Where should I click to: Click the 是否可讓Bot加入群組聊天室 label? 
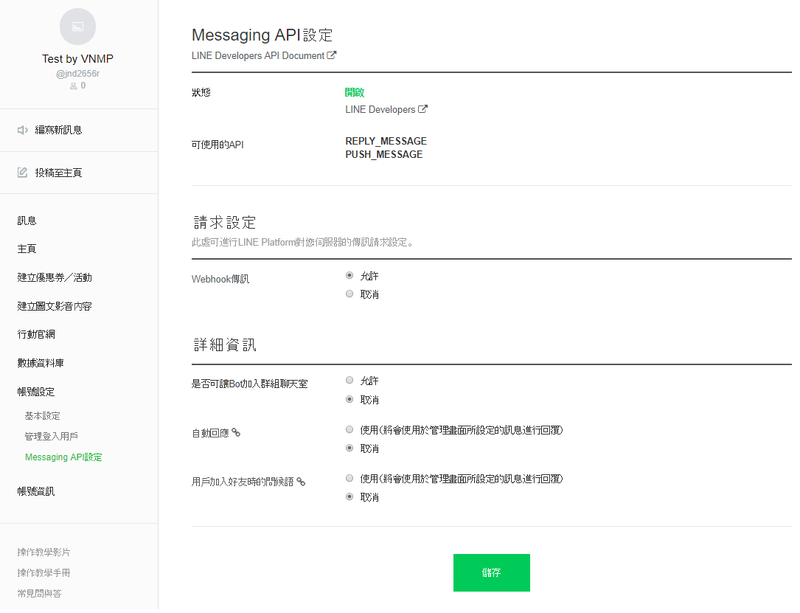coord(249,384)
